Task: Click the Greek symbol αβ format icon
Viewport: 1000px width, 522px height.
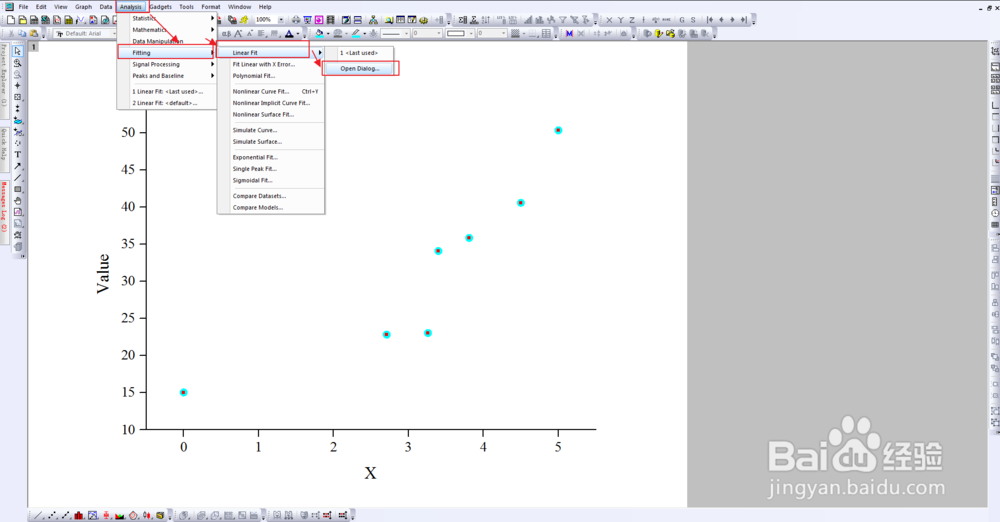Action: coord(226,33)
